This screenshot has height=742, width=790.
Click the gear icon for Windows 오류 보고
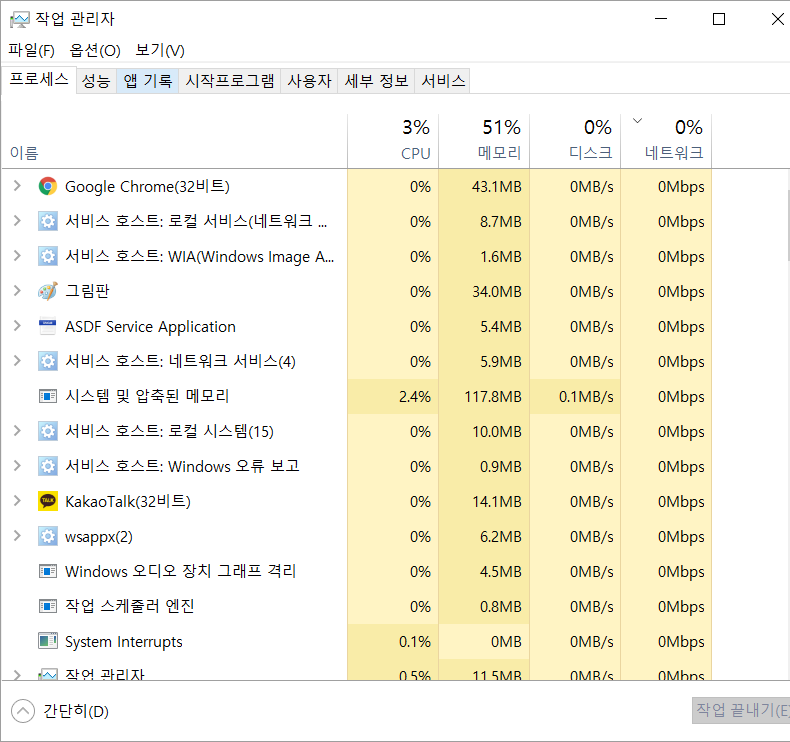48,466
